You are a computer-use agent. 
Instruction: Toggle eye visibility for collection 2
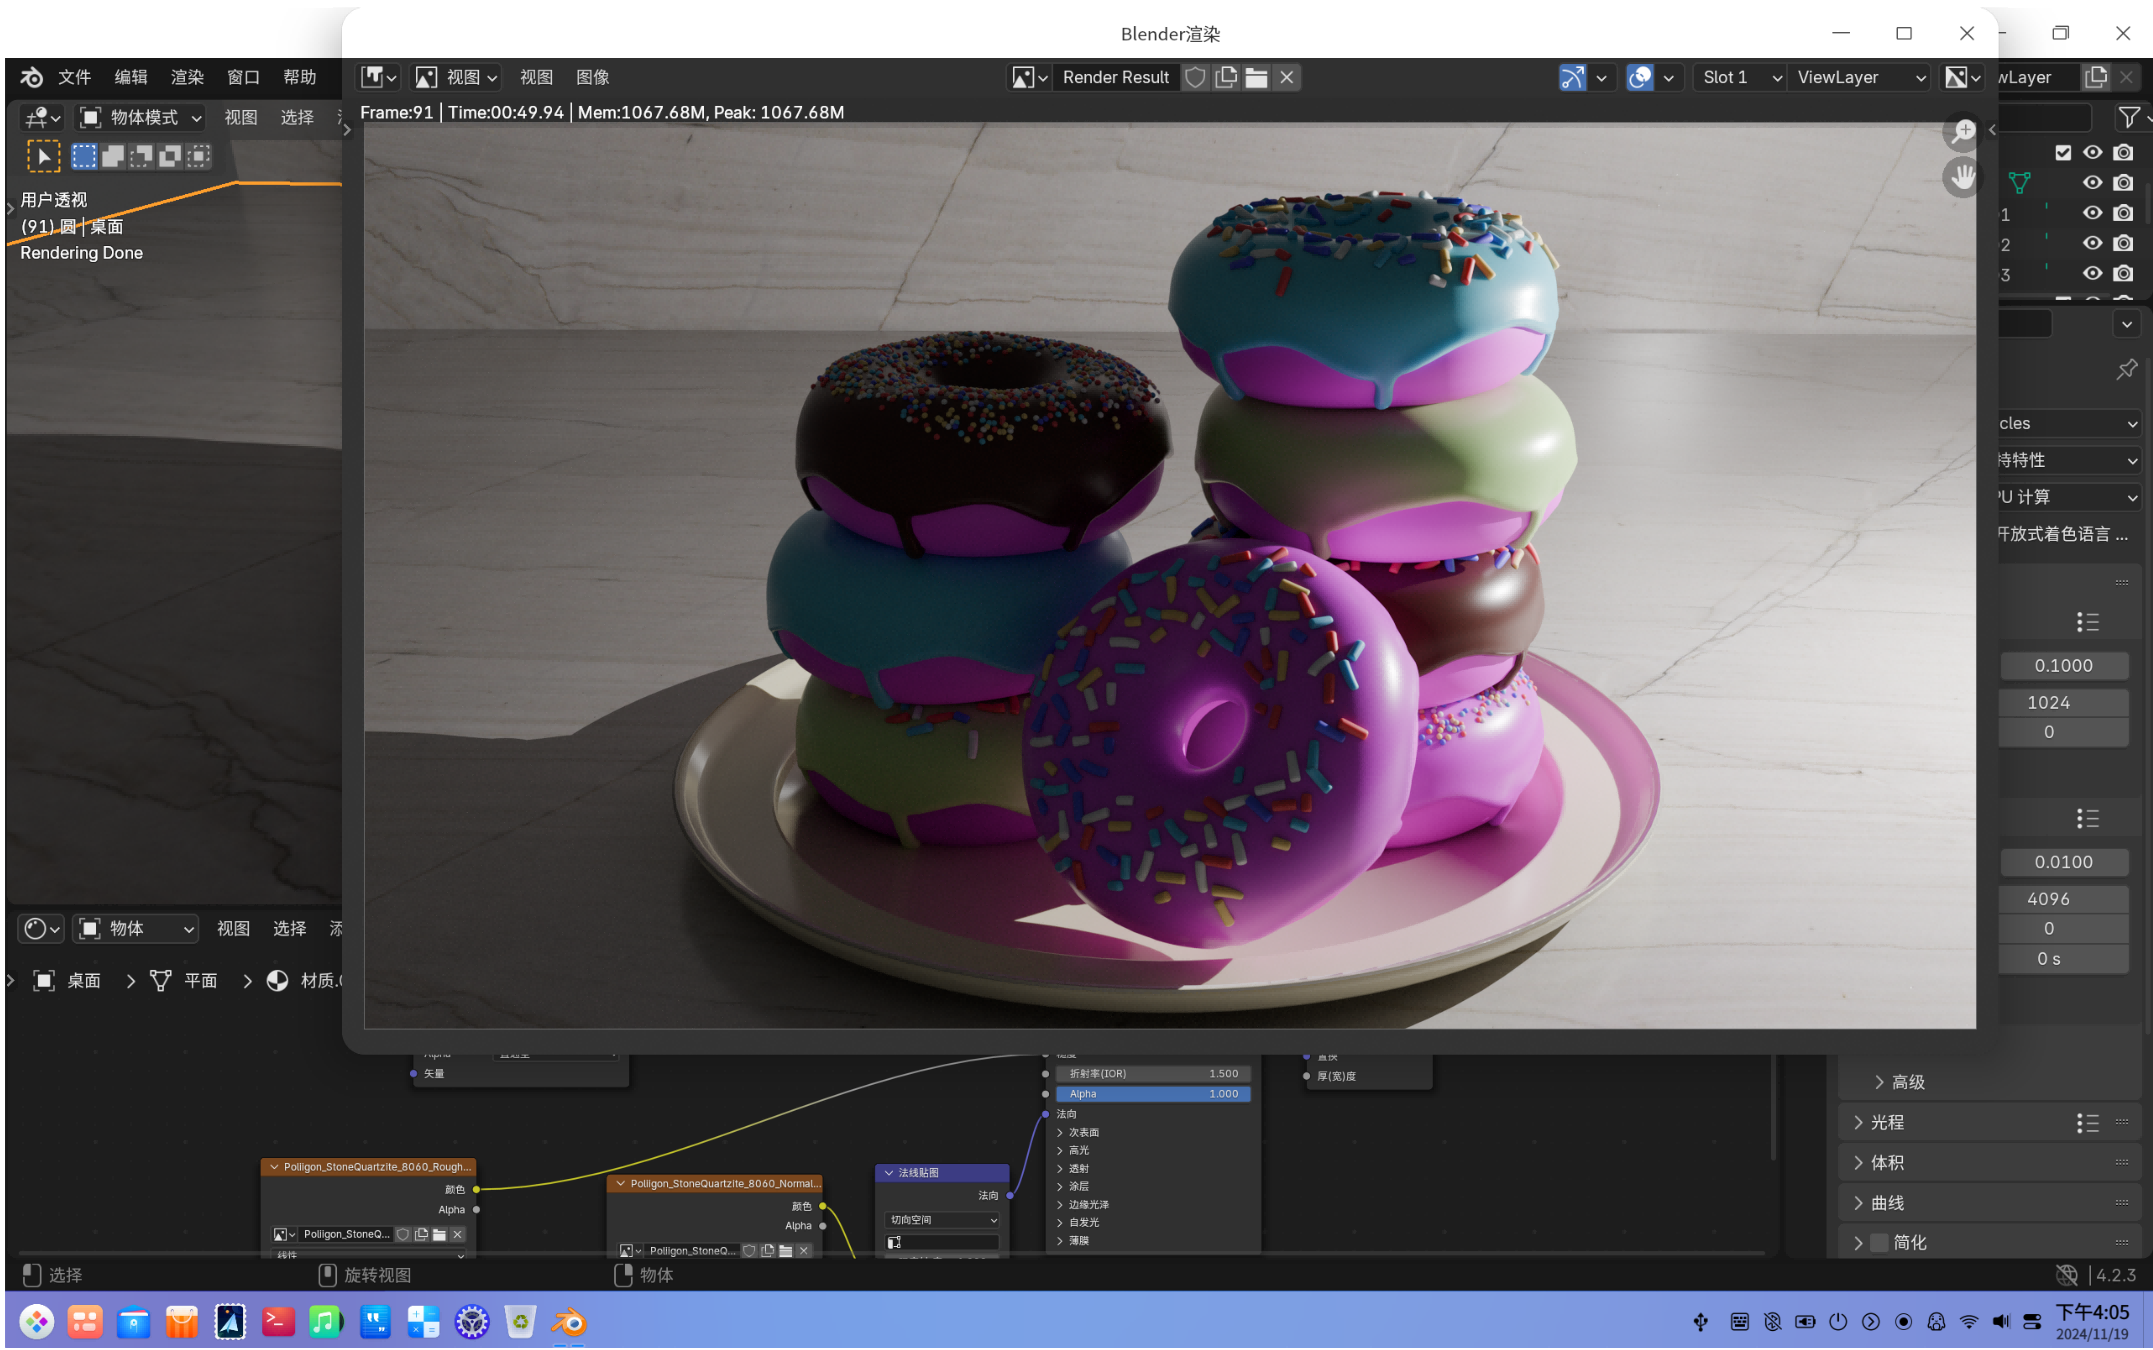pos(2092,243)
